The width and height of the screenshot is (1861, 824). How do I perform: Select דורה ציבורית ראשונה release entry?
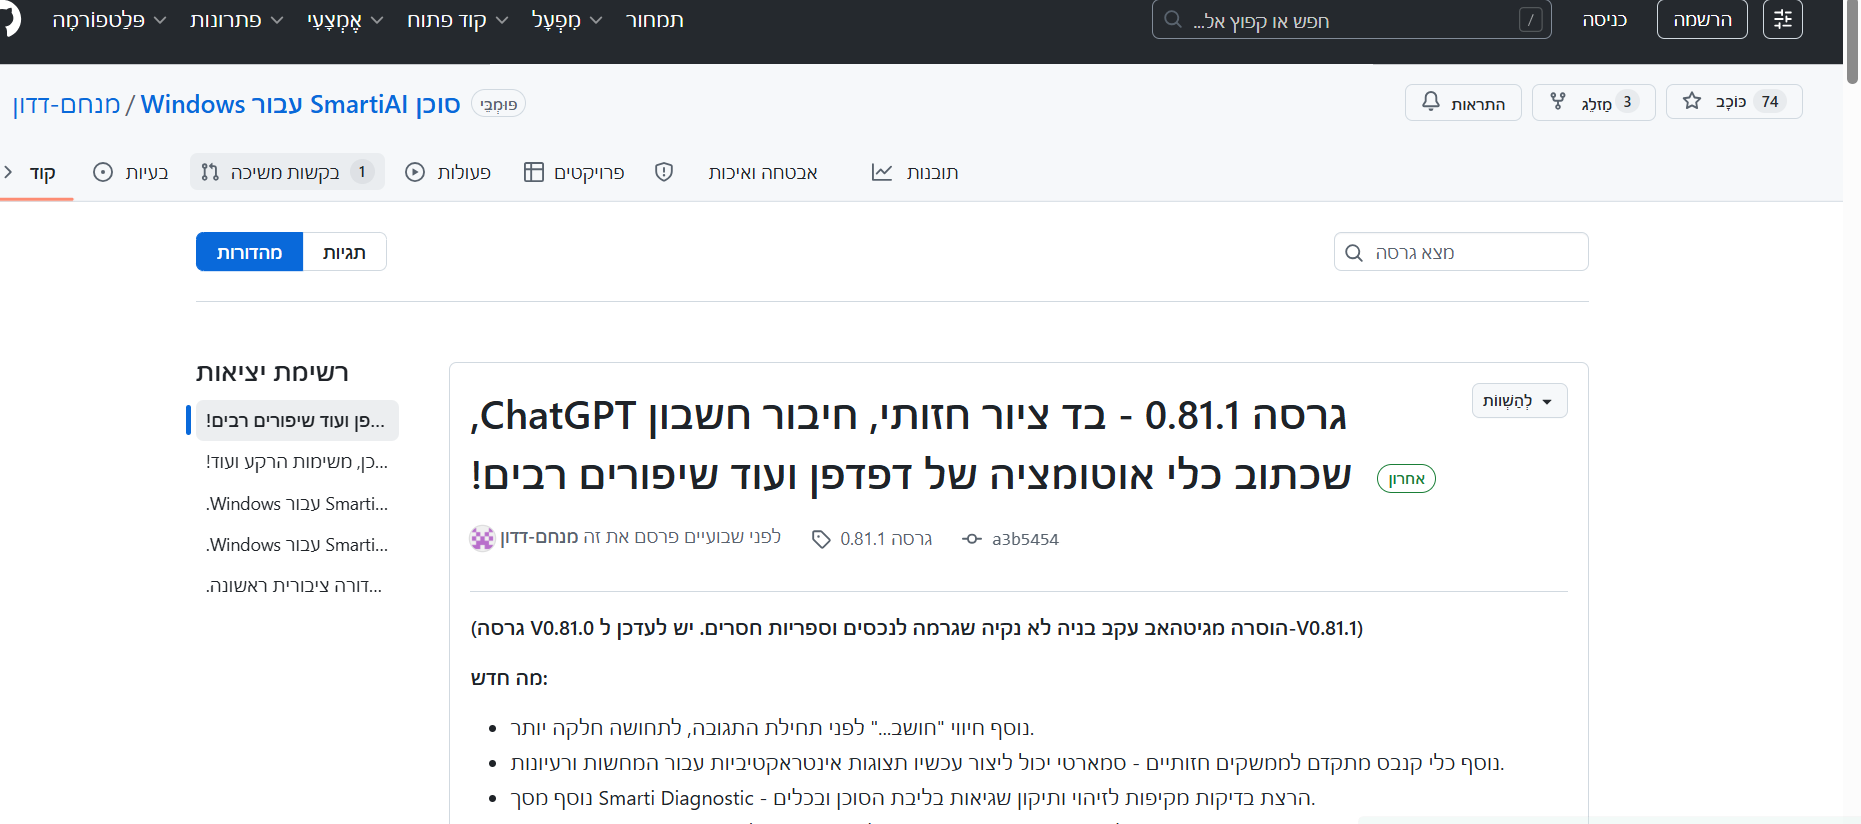(x=296, y=586)
